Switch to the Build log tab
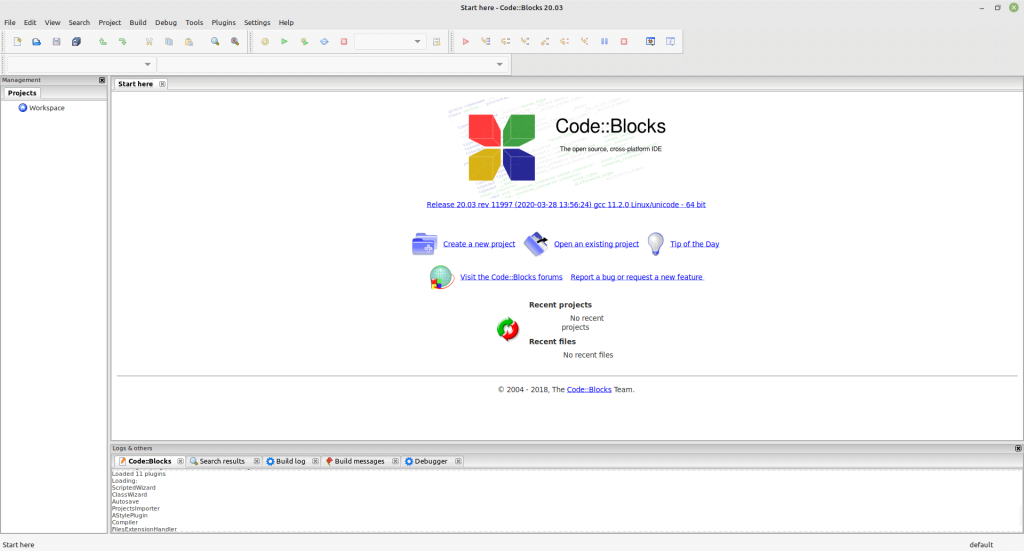Screen dimensions: 1024x551 pos(290,461)
